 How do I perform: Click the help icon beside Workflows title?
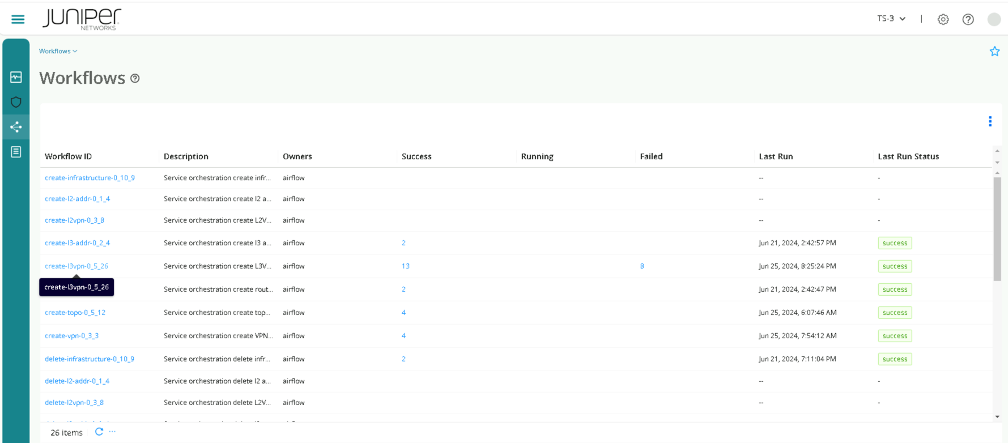135,78
